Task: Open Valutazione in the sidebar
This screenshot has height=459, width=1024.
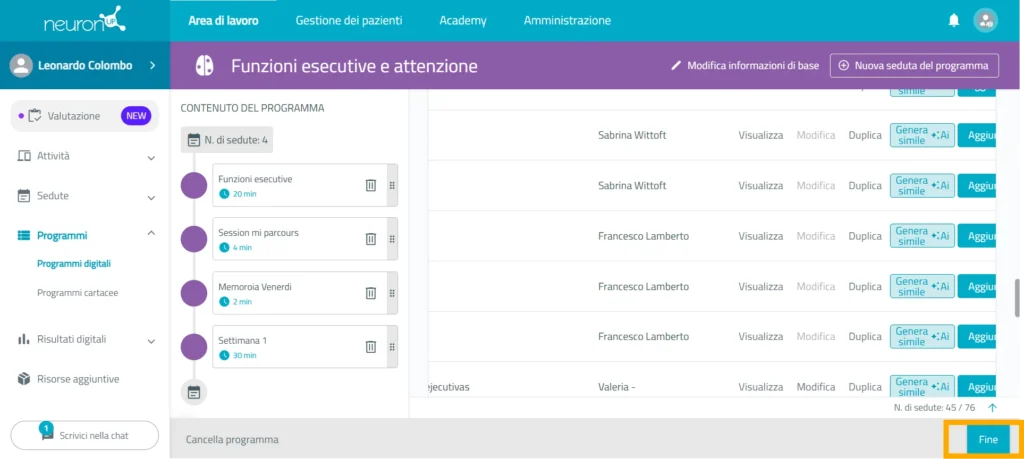Action: pos(85,116)
